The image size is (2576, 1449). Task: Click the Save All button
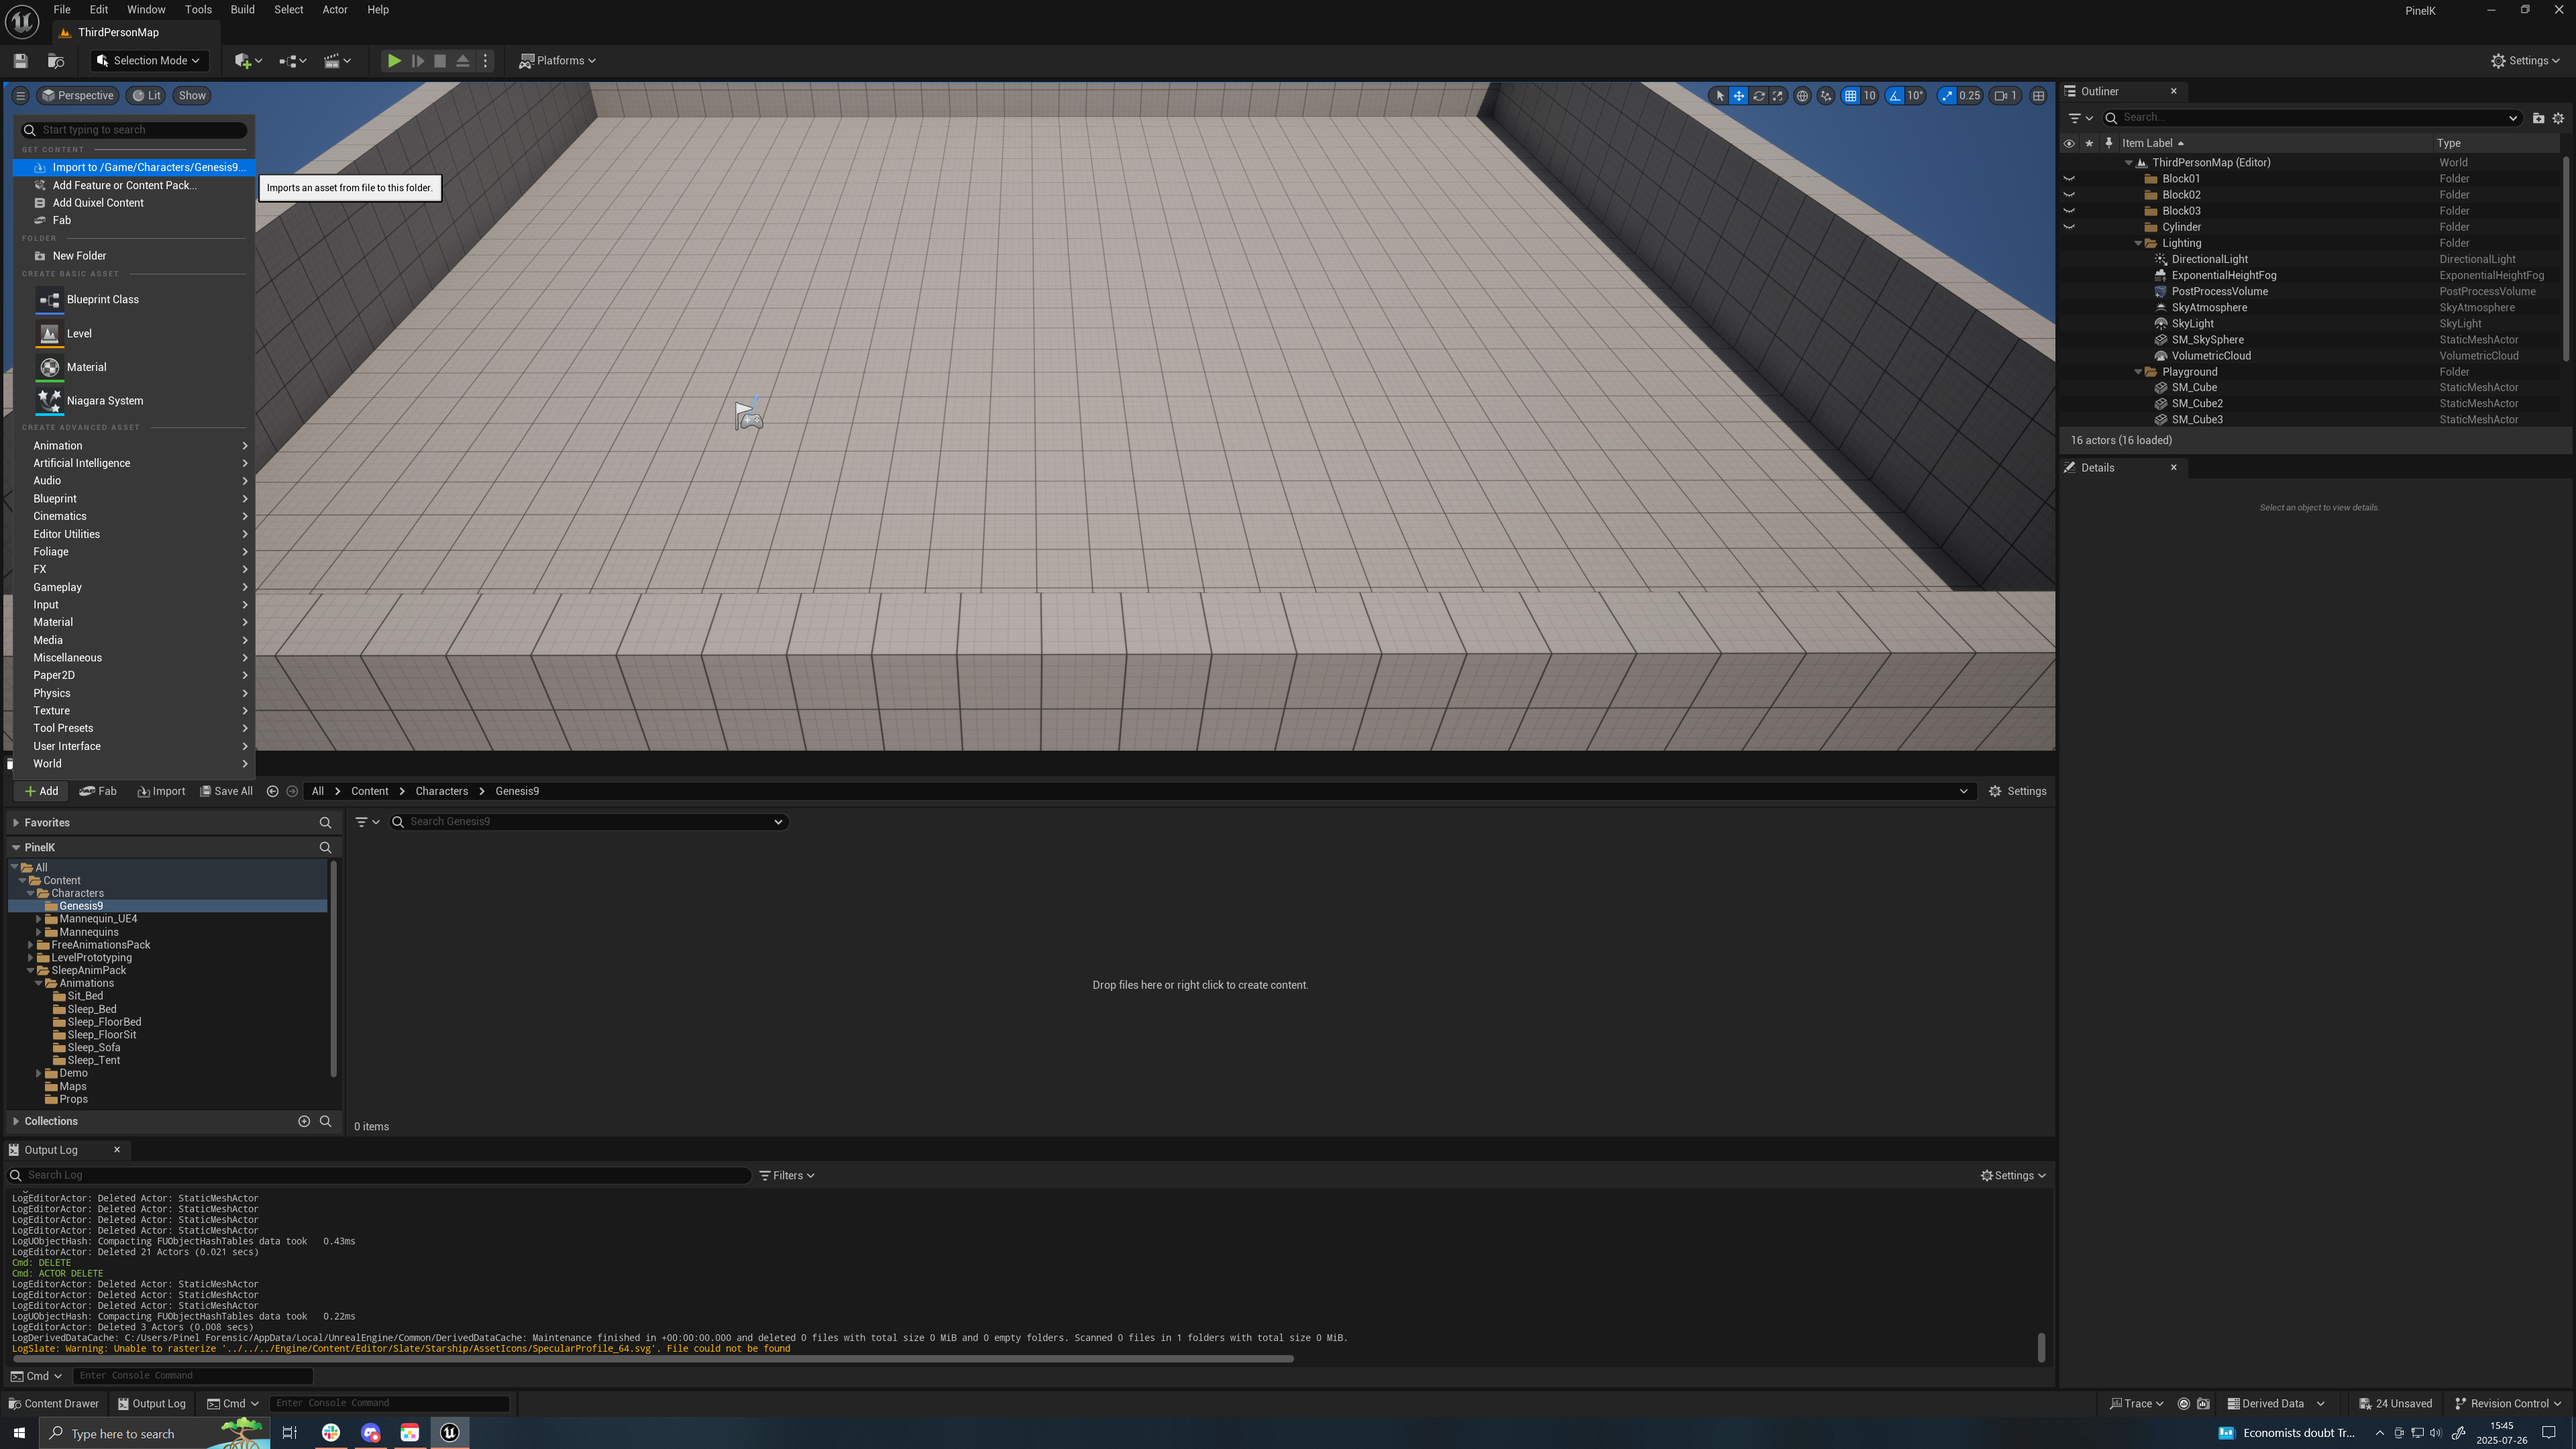tap(226, 791)
